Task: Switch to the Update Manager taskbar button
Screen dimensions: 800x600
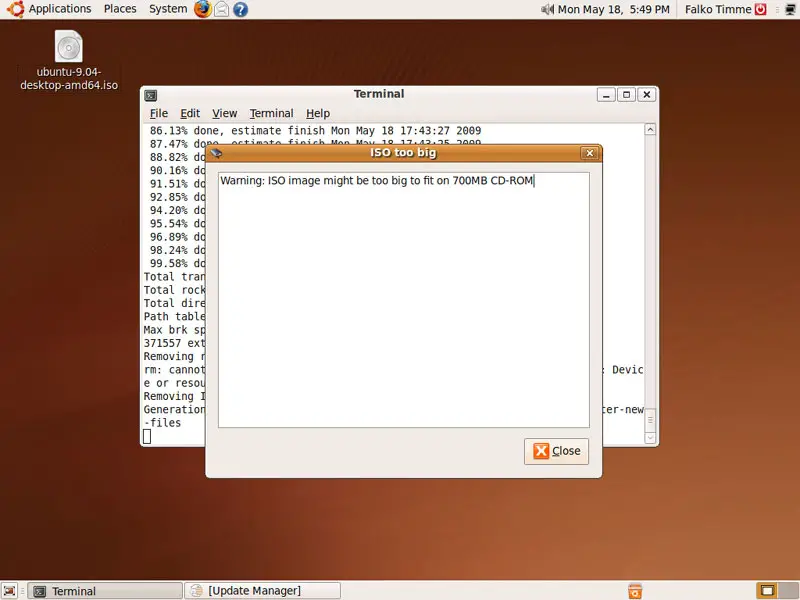Action: (262, 591)
